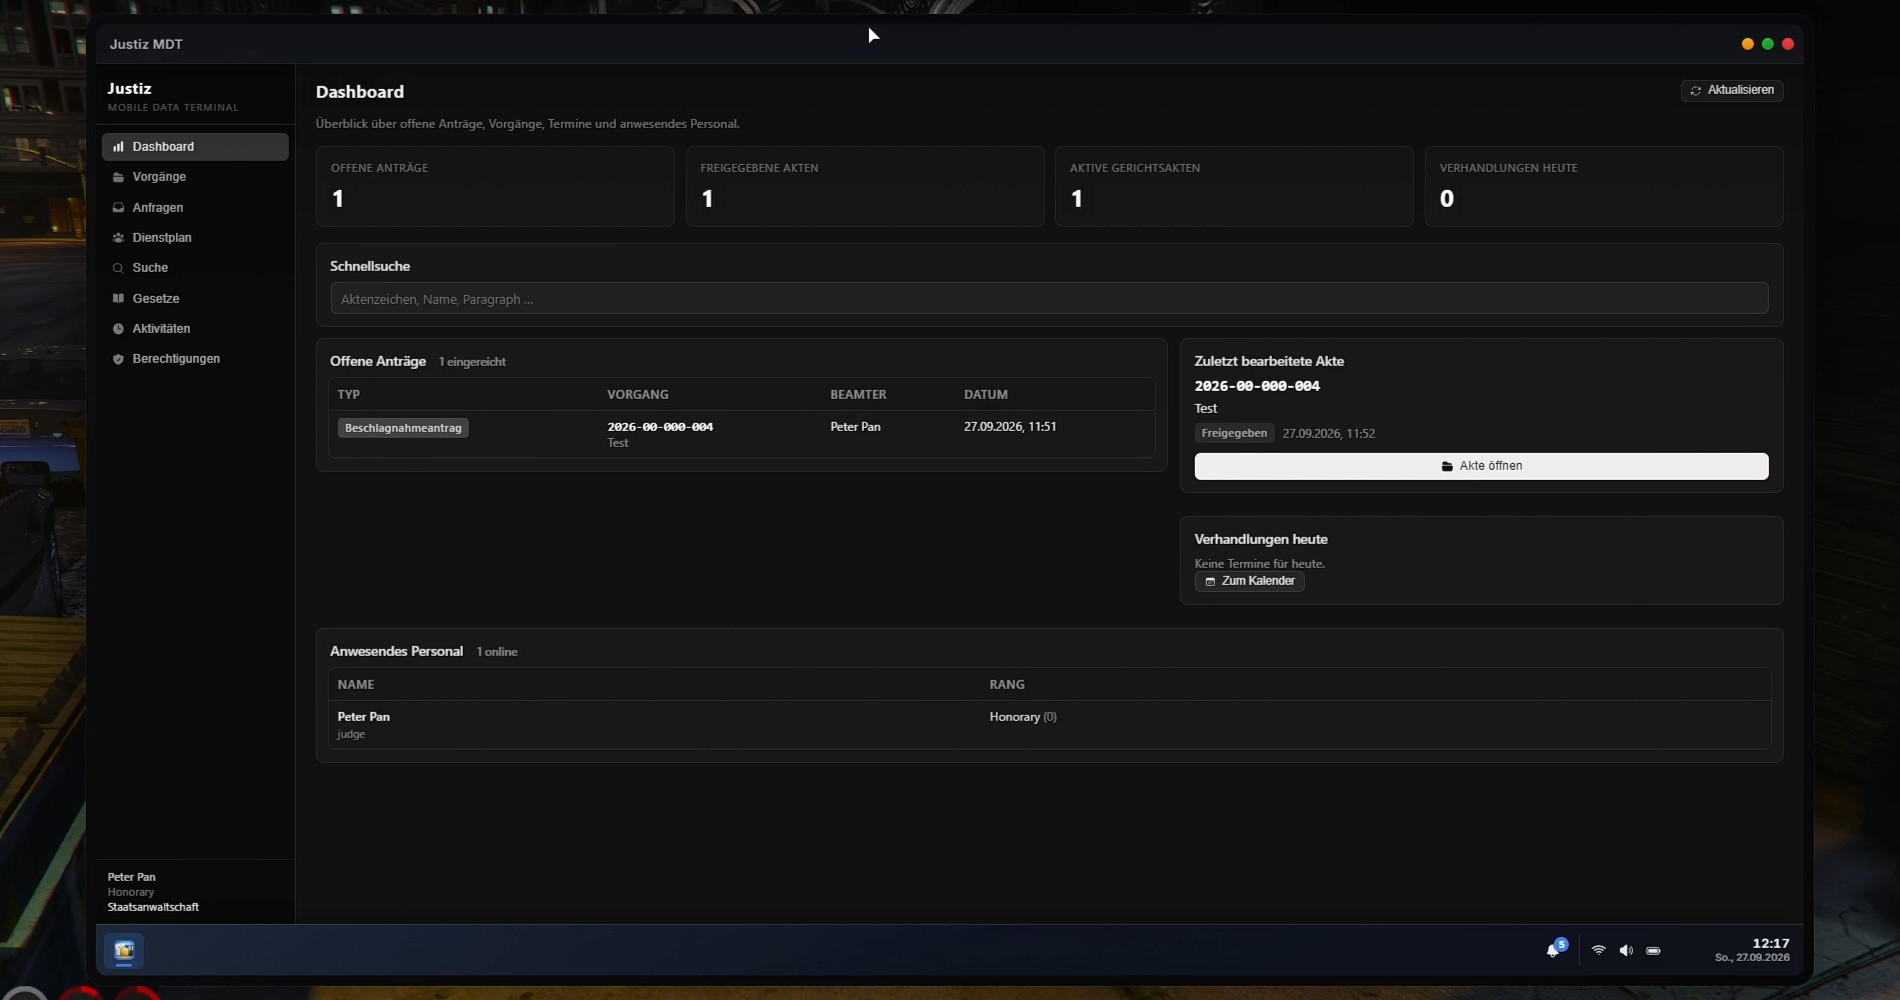Image resolution: width=1900 pixels, height=1000 pixels.
Task: Click the Aktivitäten clock icon
Action: [118, 329]
